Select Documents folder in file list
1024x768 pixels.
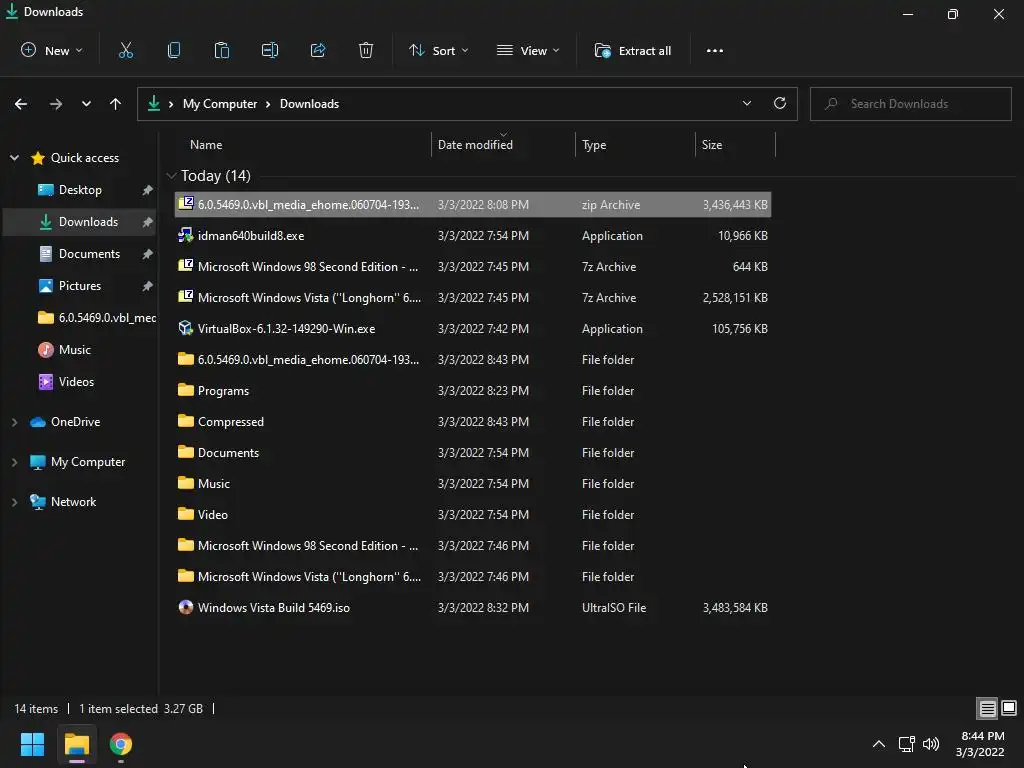[x=473, y=452]
